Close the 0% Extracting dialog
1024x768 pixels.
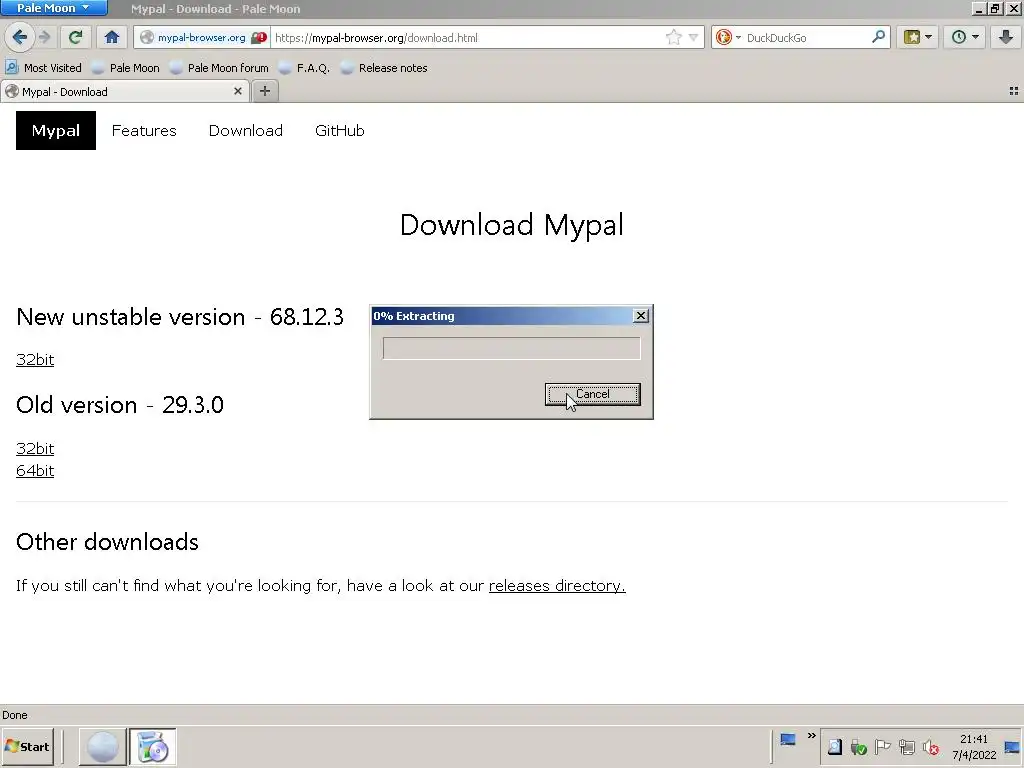coord(641,315)
